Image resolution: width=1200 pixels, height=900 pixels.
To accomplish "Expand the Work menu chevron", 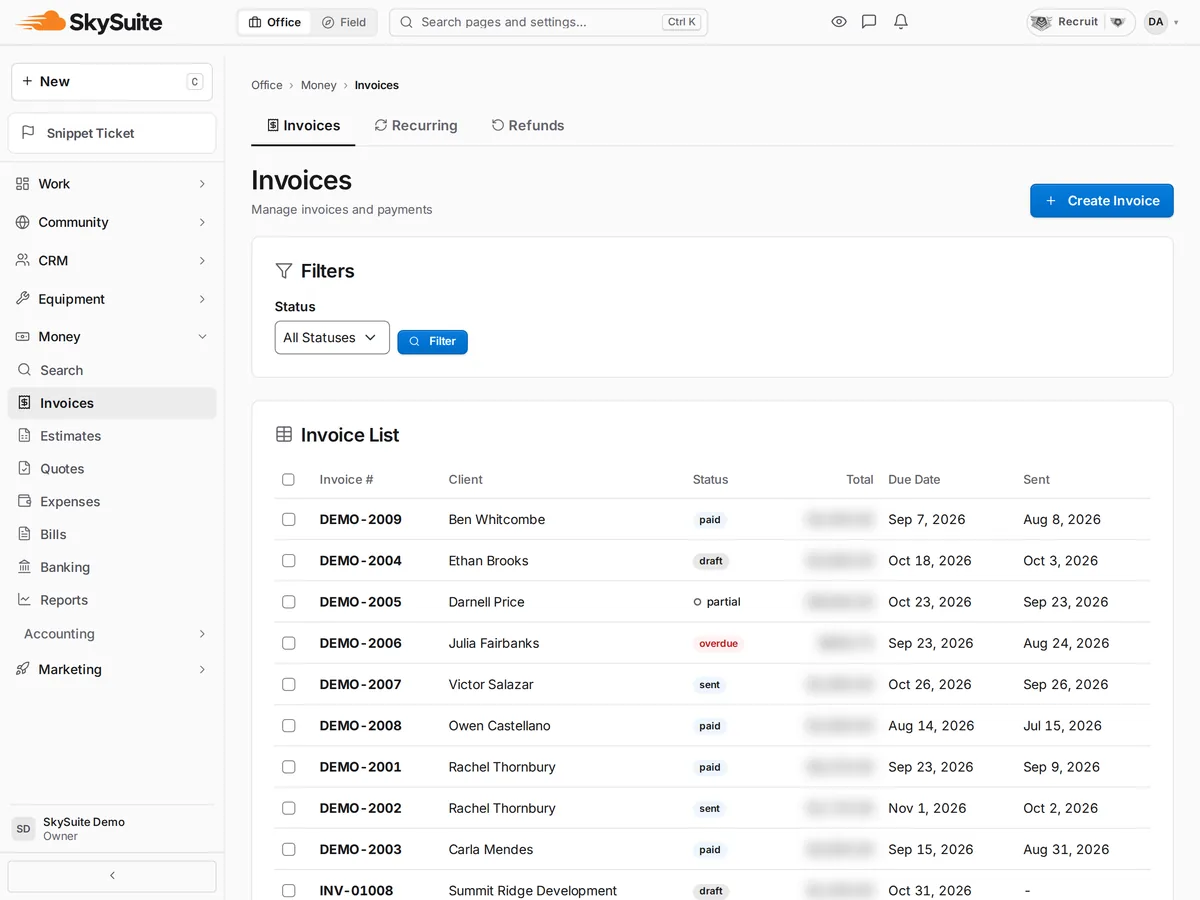I will click(x=202, y=184).
